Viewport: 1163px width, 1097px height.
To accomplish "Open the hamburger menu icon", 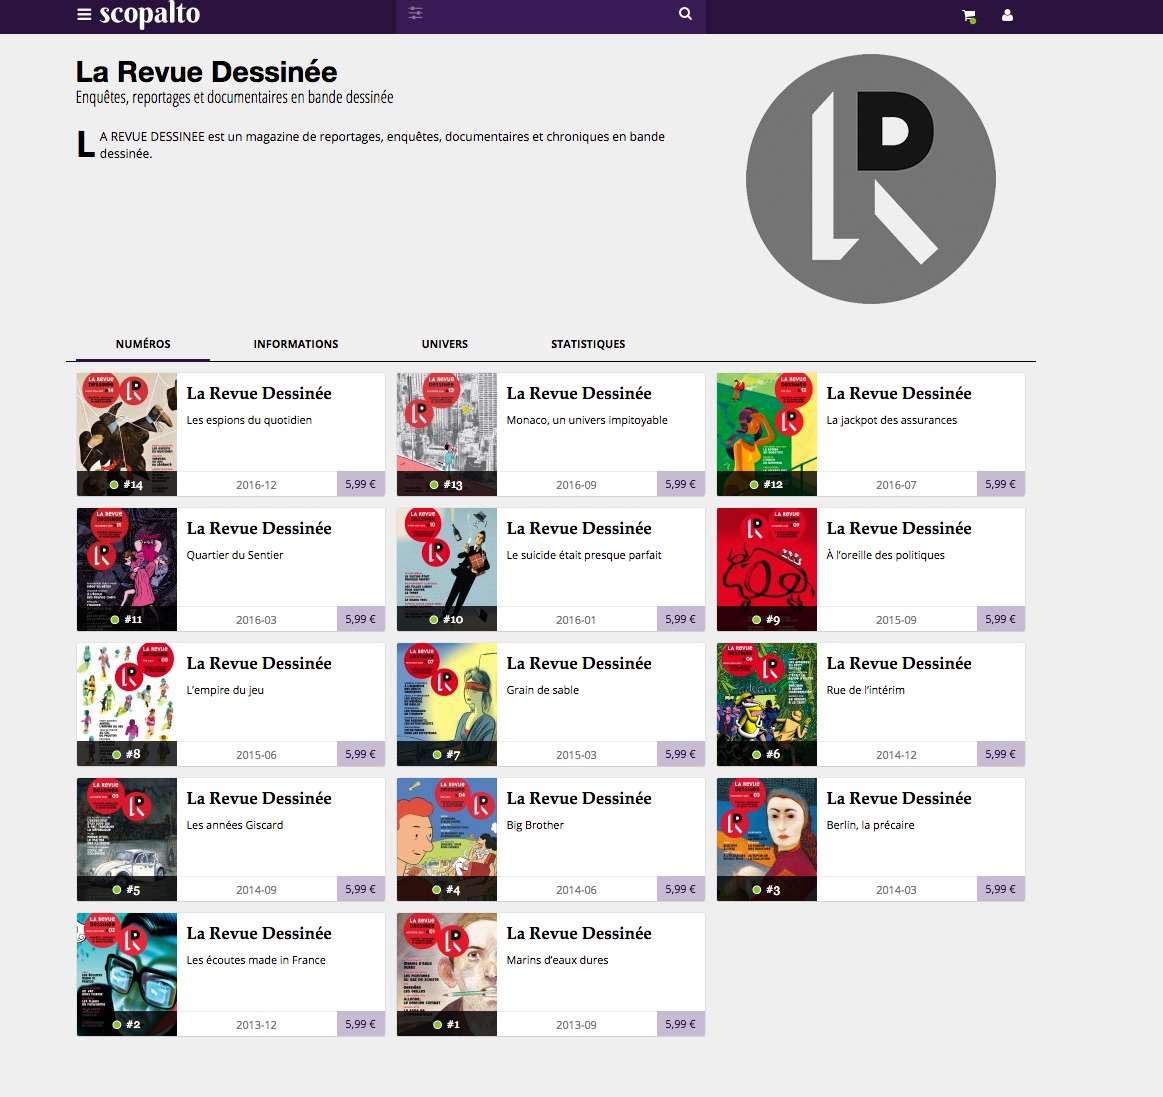I will pyautogui.click(x=84, y=15).
